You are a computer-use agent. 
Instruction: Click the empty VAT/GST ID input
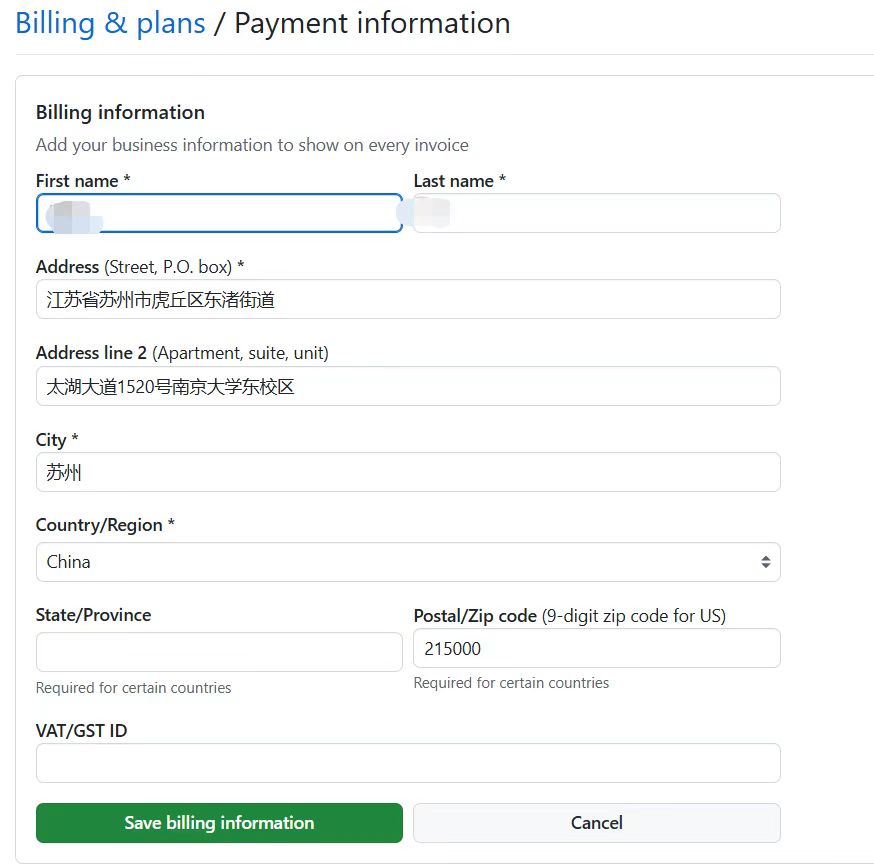(x=408, y=763)
